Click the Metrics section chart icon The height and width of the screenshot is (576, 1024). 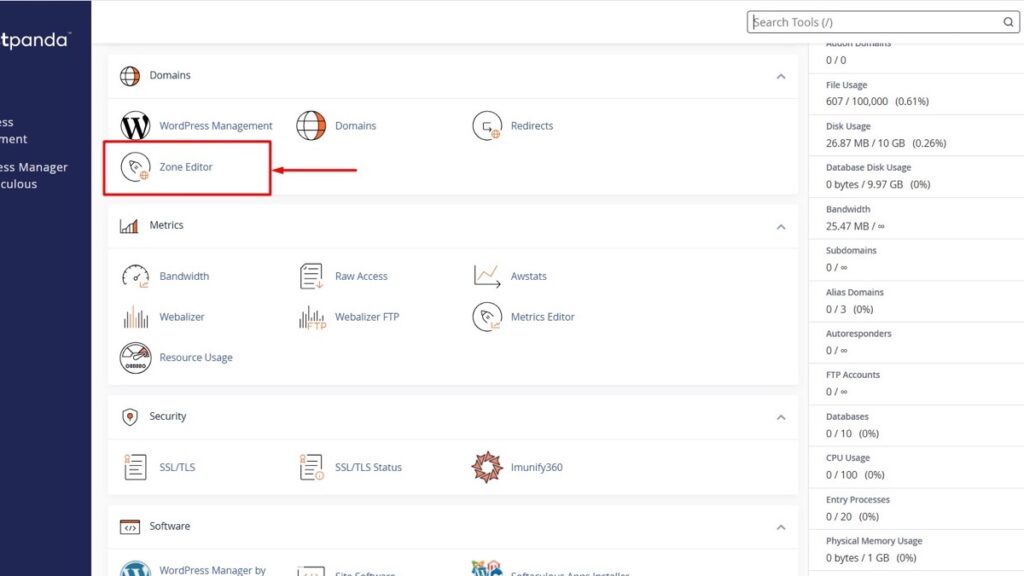[x=129, y=226]
